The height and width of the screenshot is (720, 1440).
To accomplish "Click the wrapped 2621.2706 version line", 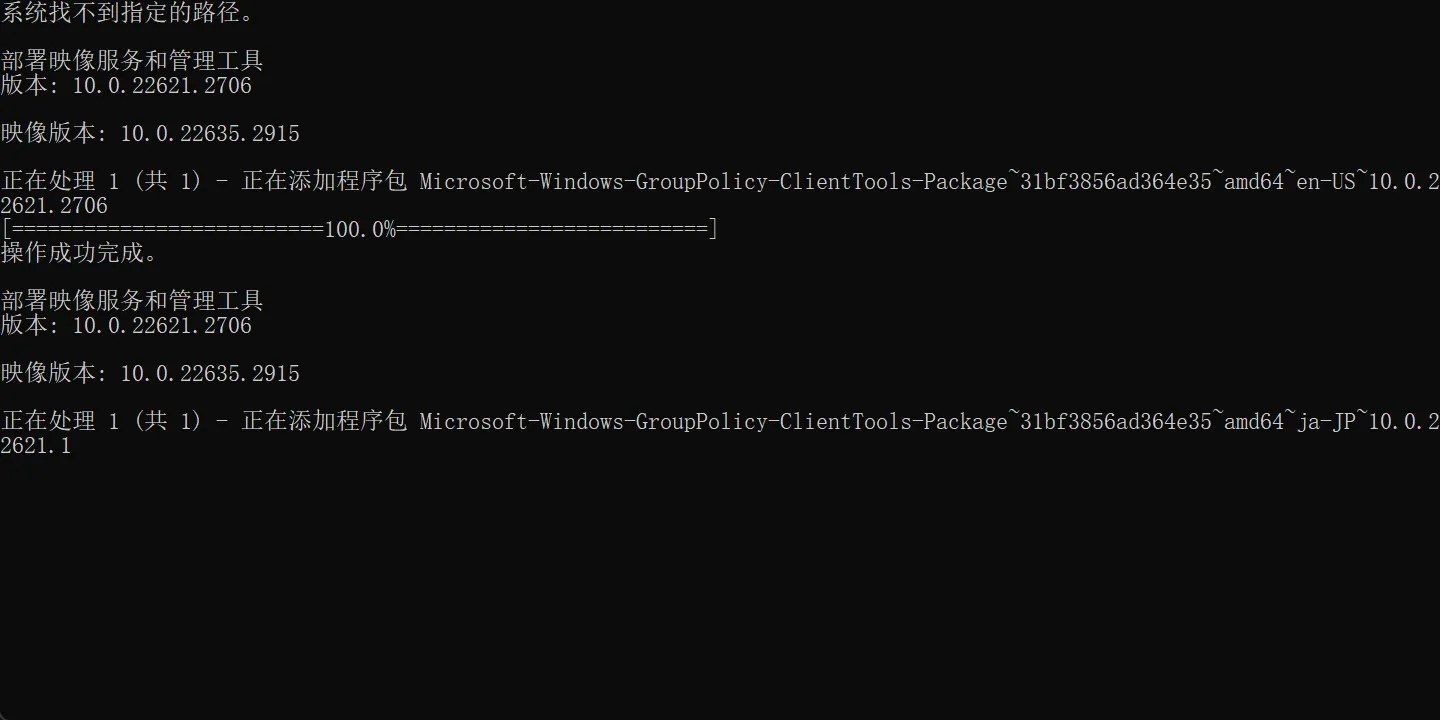I will point(54,206).
